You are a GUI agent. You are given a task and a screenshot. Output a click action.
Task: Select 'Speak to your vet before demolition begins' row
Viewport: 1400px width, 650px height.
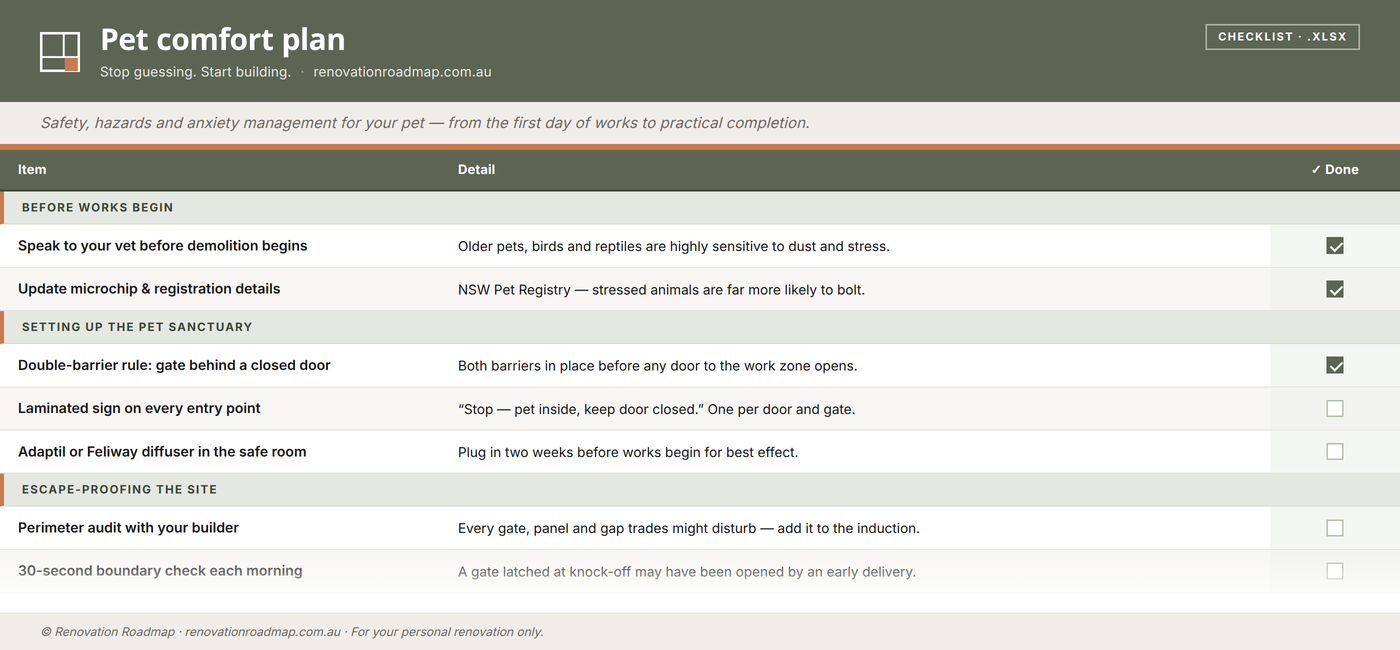[700, 246]
